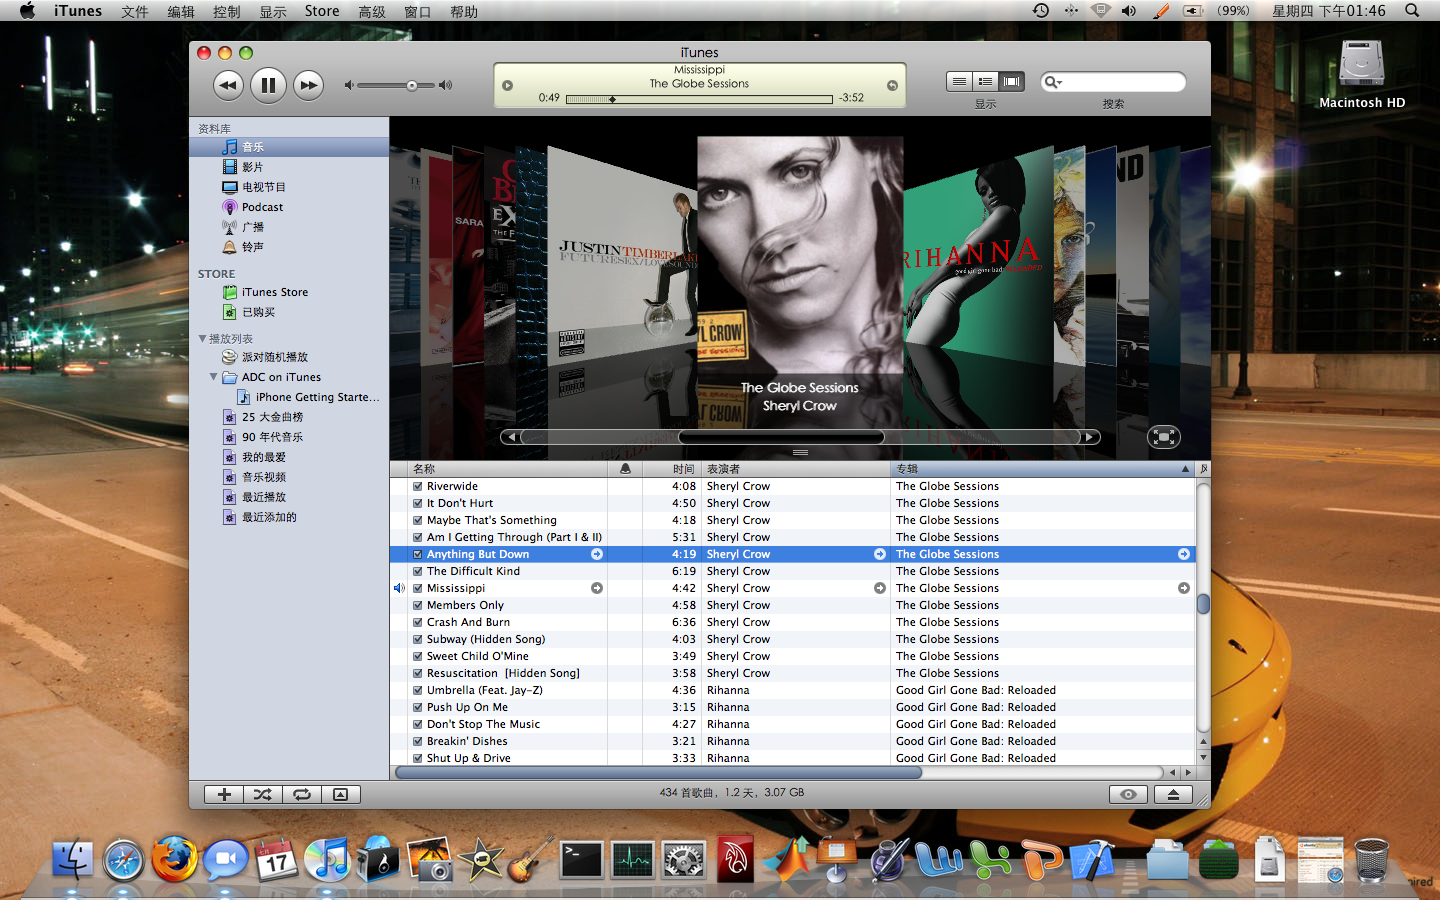Click the Cover Flow horizontal scroll thumb
1440x900 pixels.
coord(781,437)
